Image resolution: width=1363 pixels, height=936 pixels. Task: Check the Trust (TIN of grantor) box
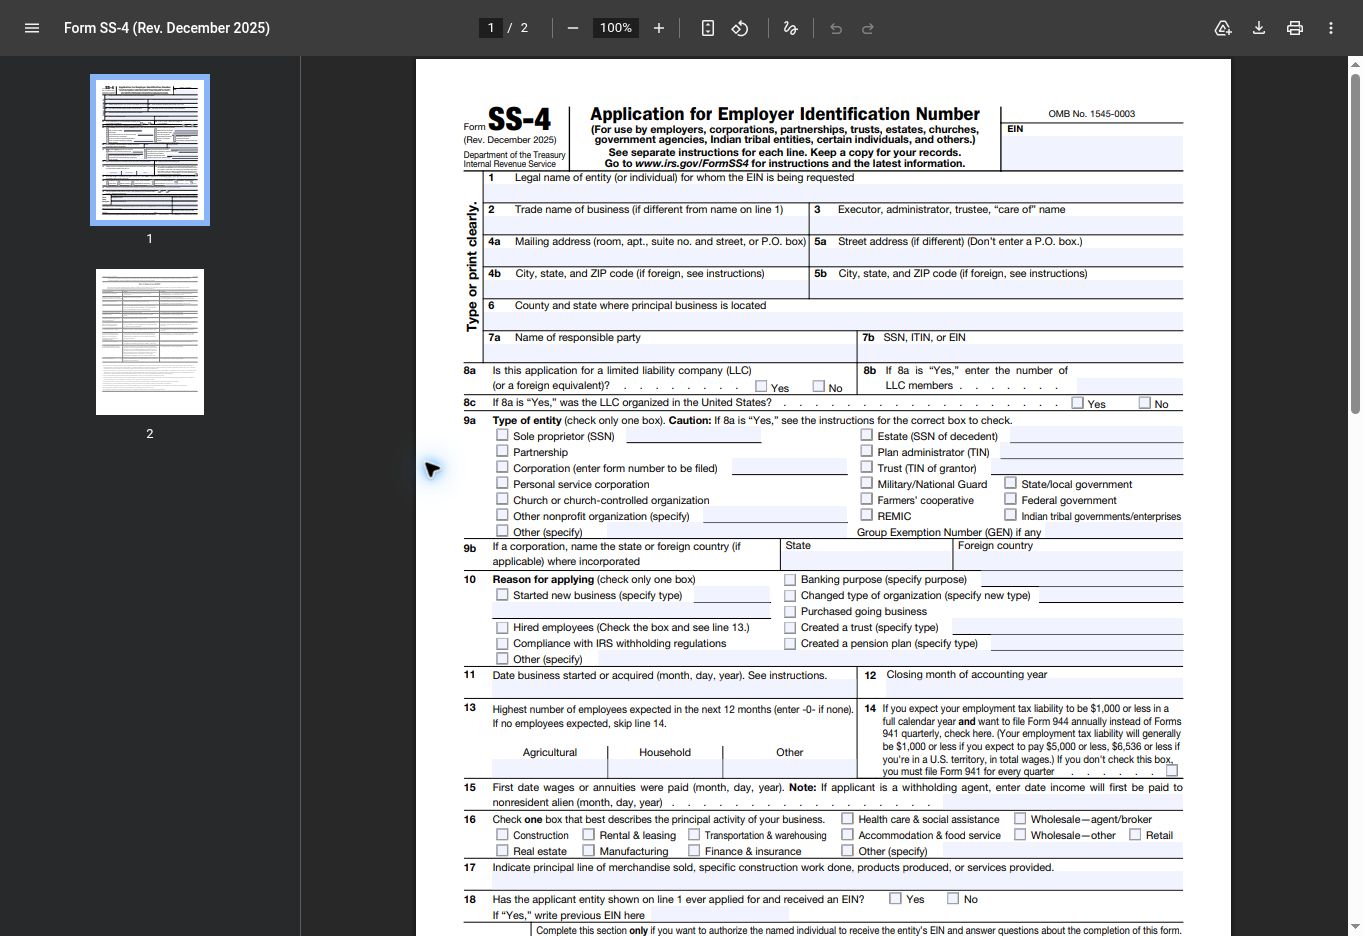866,467
